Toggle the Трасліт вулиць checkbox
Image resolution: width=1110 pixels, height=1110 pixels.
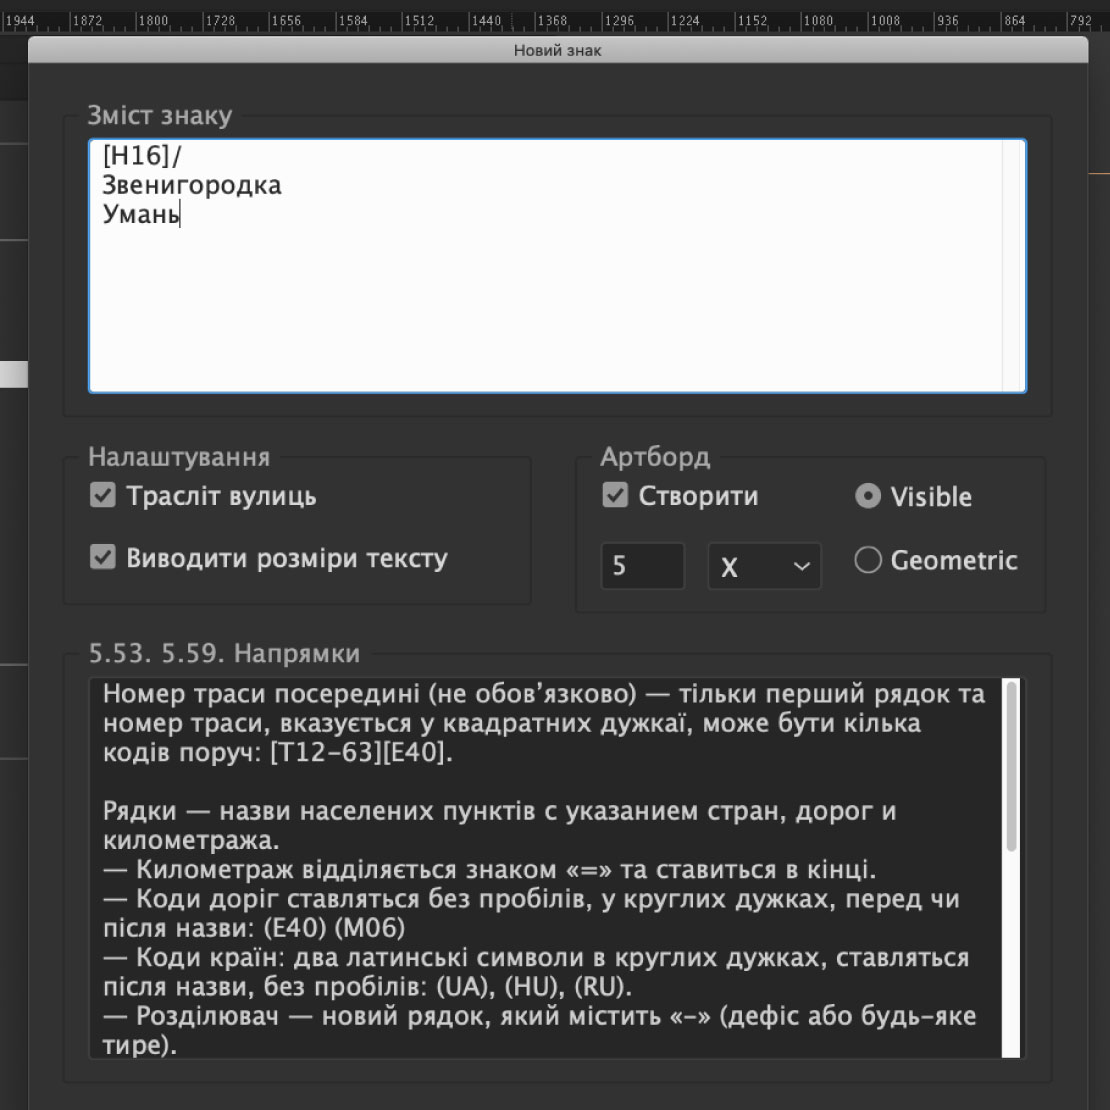pos(103,496)
